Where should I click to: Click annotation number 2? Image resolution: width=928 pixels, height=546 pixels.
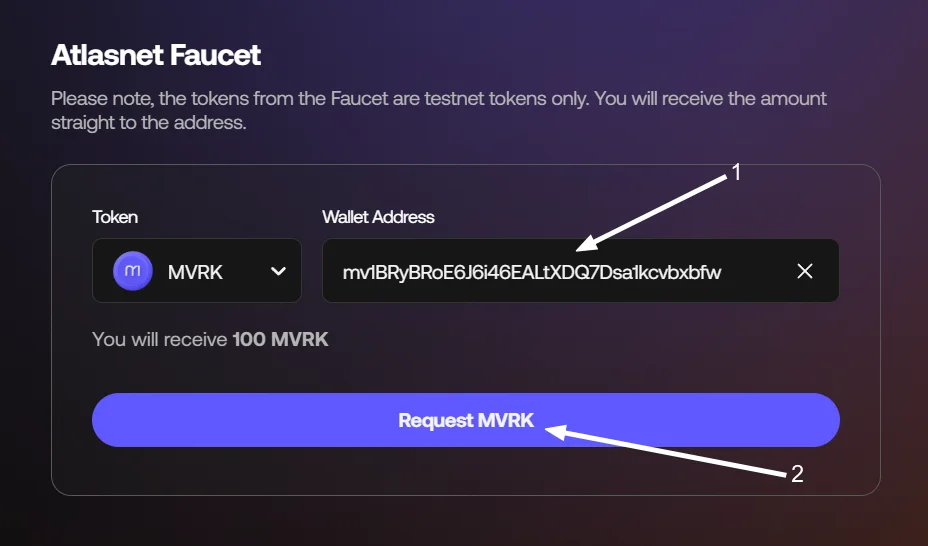[x=797, y=474]
